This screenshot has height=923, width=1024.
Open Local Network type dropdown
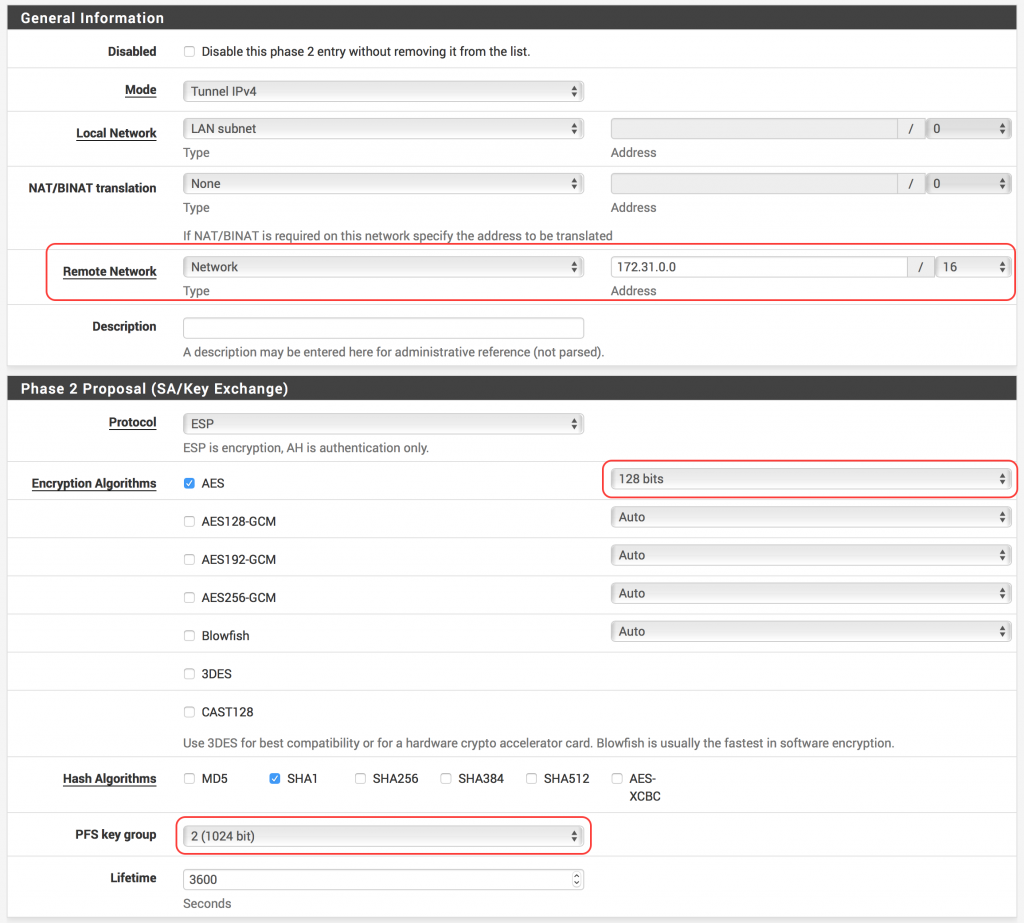click(x=383, y=129)
